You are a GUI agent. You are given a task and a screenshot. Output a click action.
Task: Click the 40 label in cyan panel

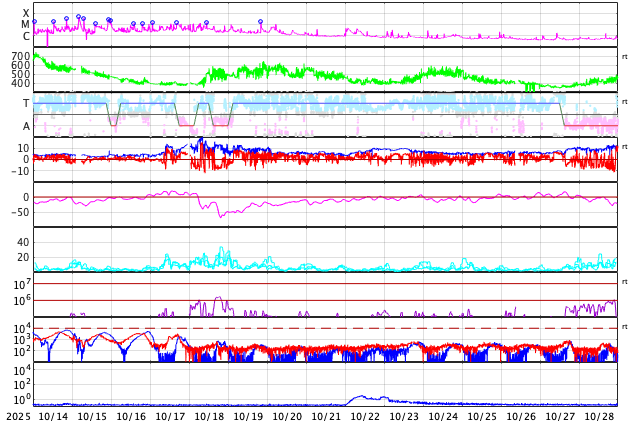[23, 242]
